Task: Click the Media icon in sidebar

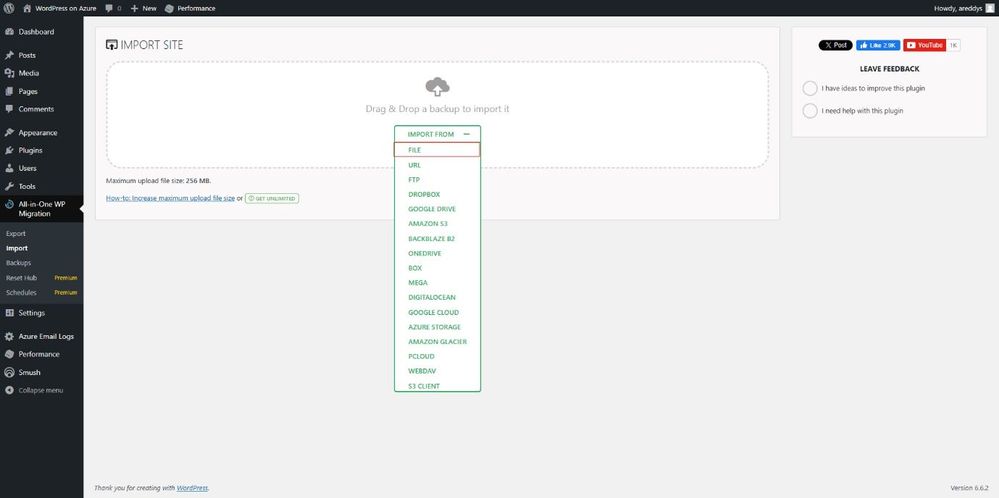Action: coord(9,73)
